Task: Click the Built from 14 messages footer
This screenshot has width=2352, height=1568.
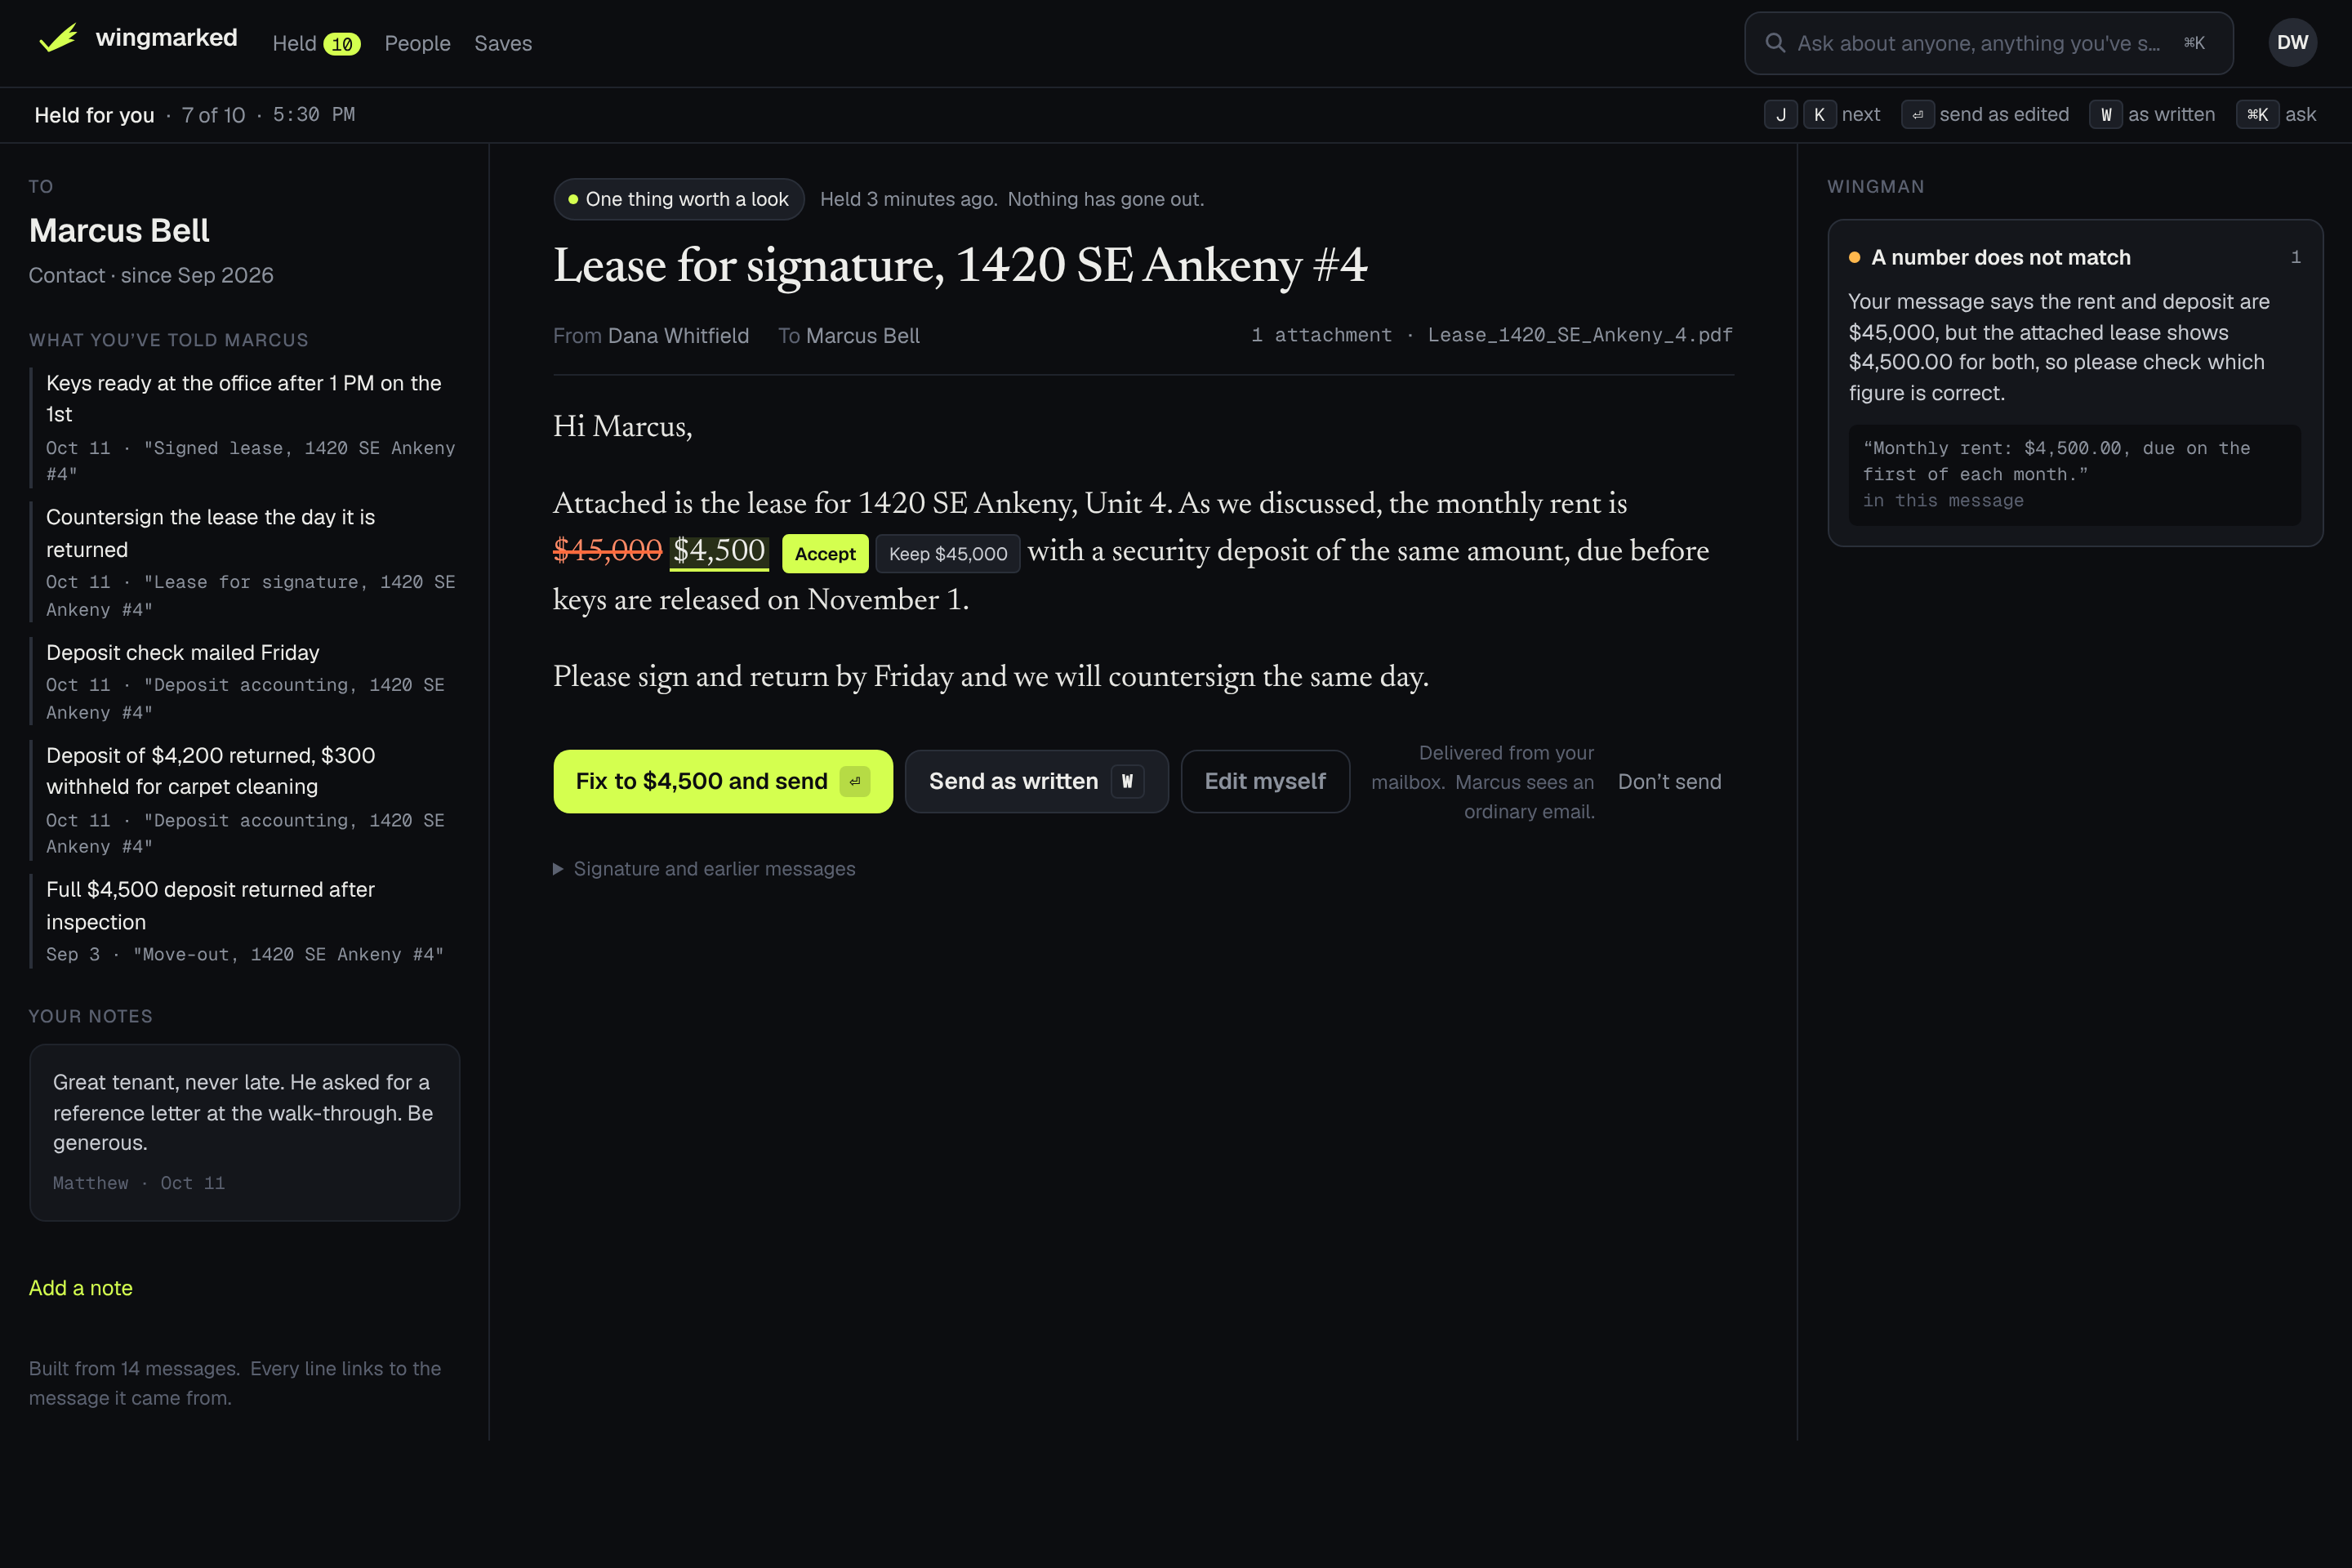Action: [x=235, y=1383]
